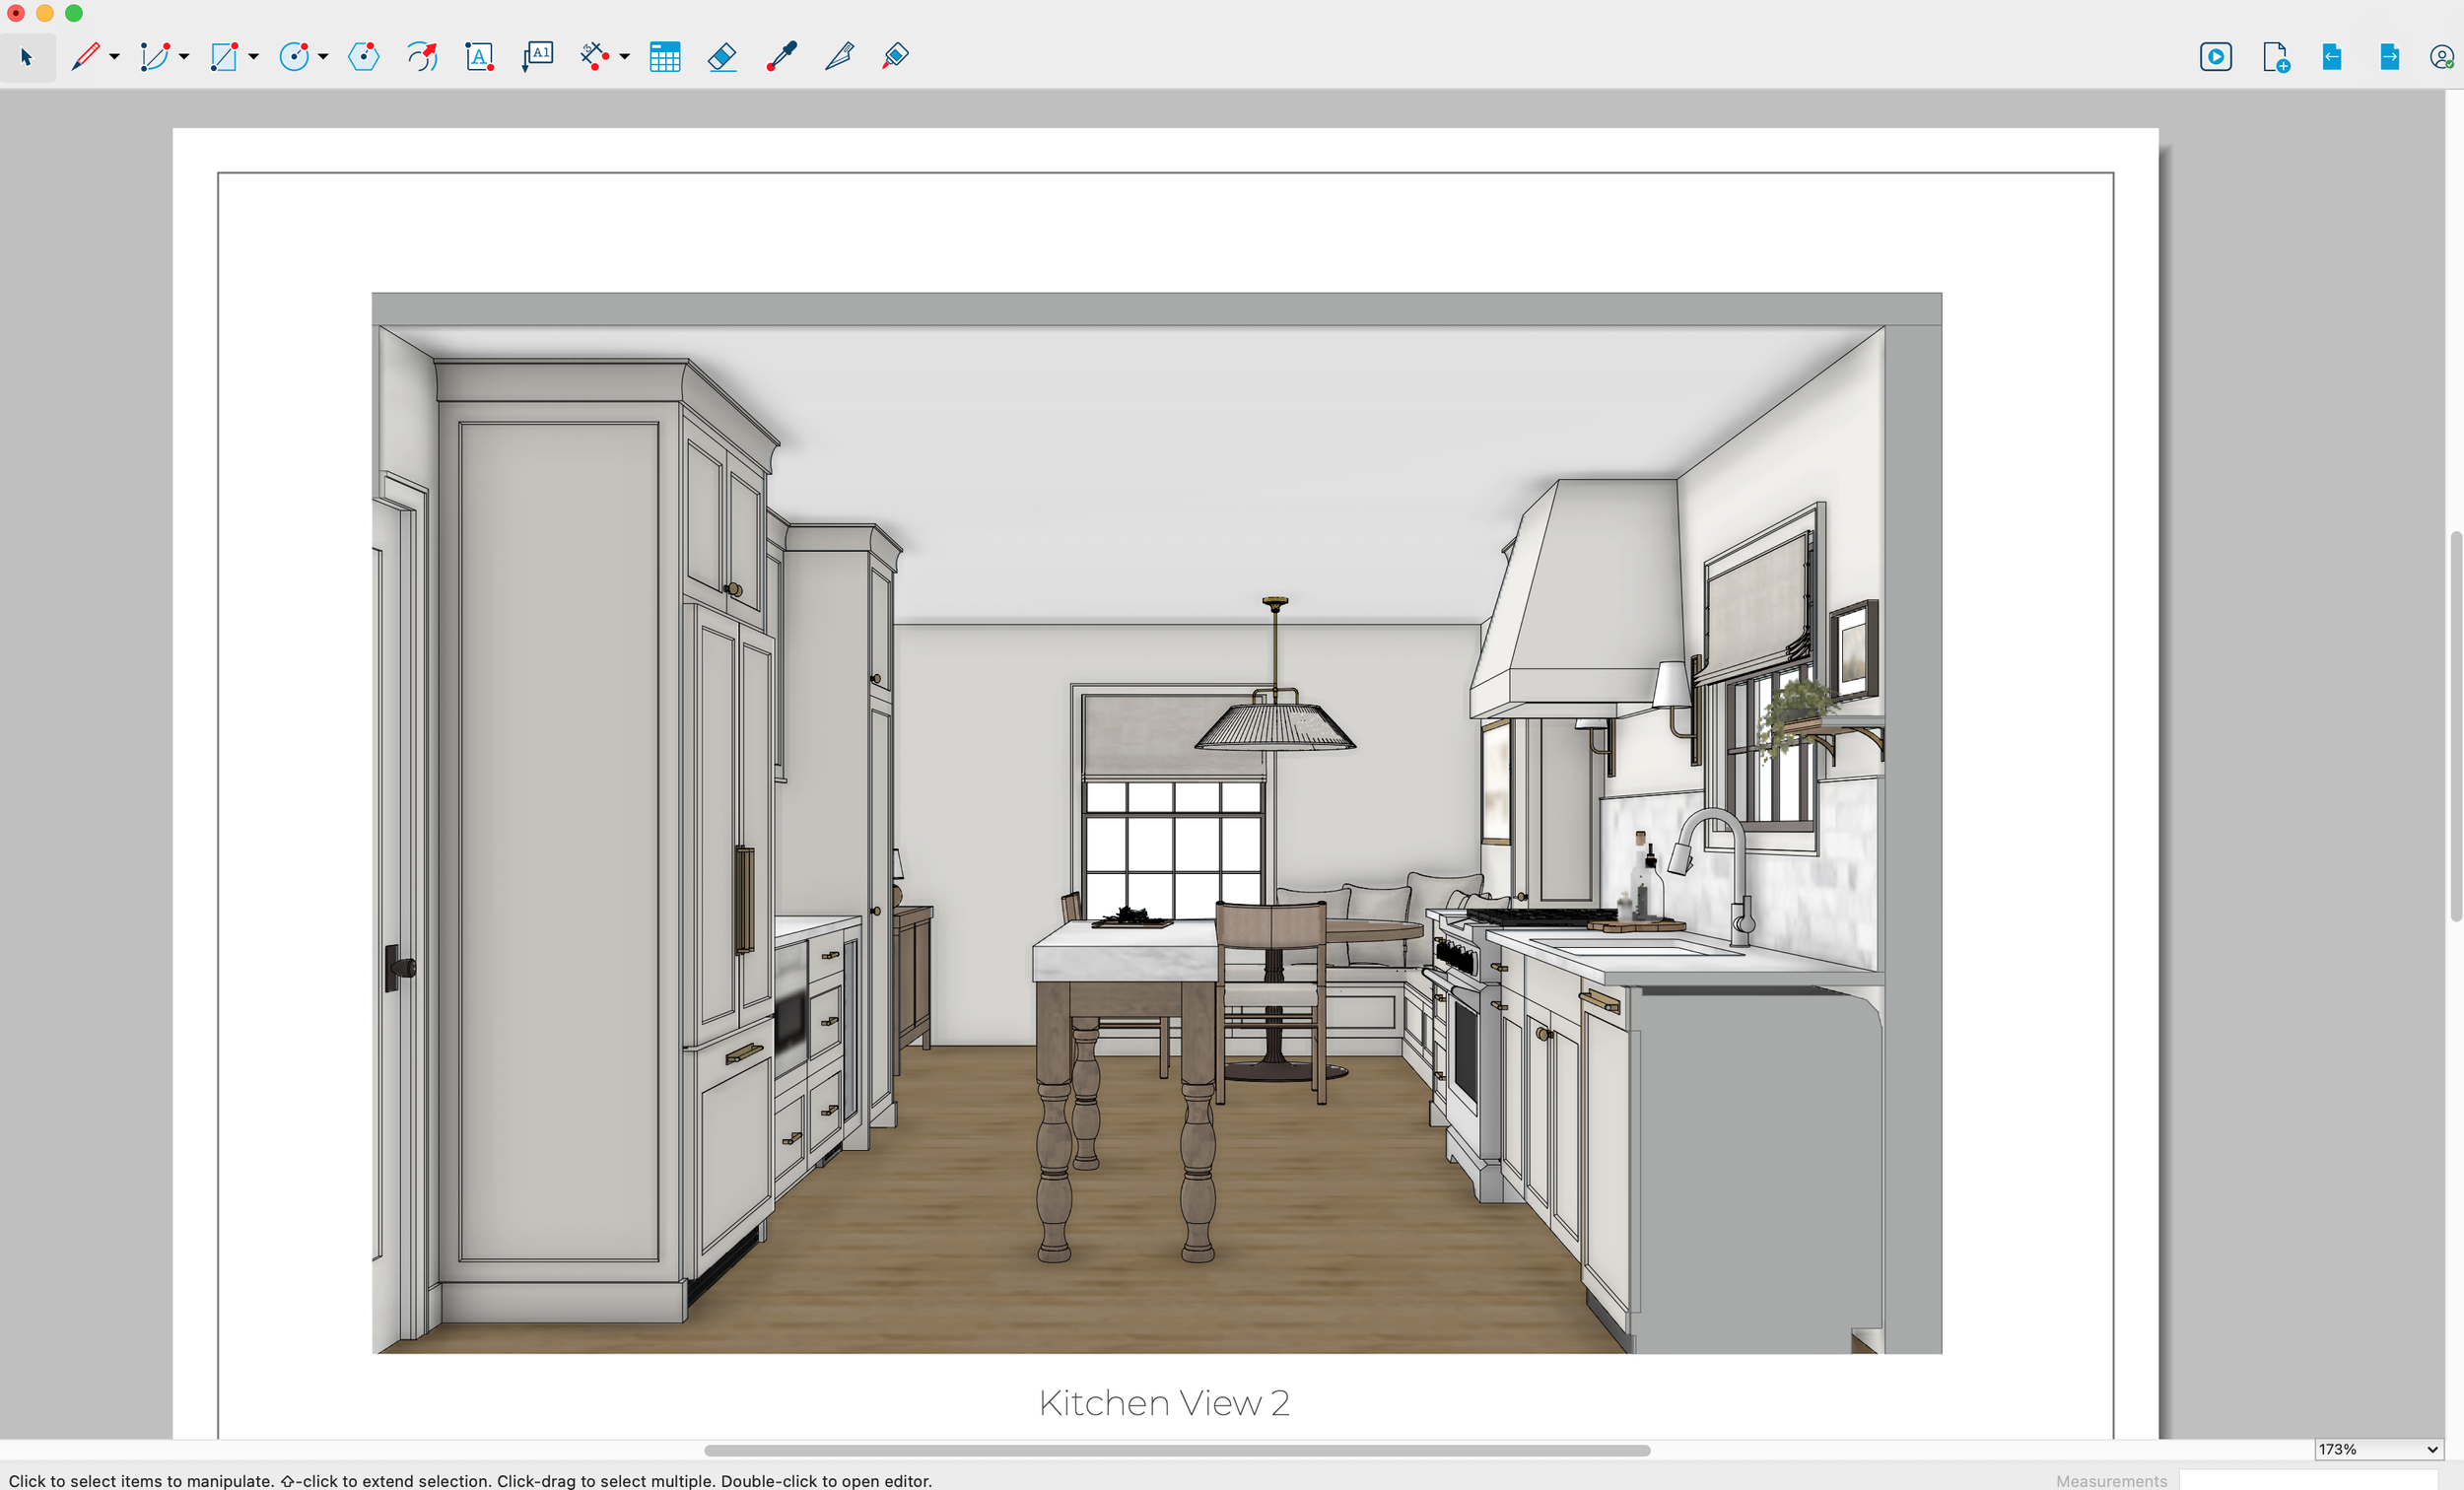2464x1490 pixels.
Task: Pick the Offset tool
Action: point(422,57)
